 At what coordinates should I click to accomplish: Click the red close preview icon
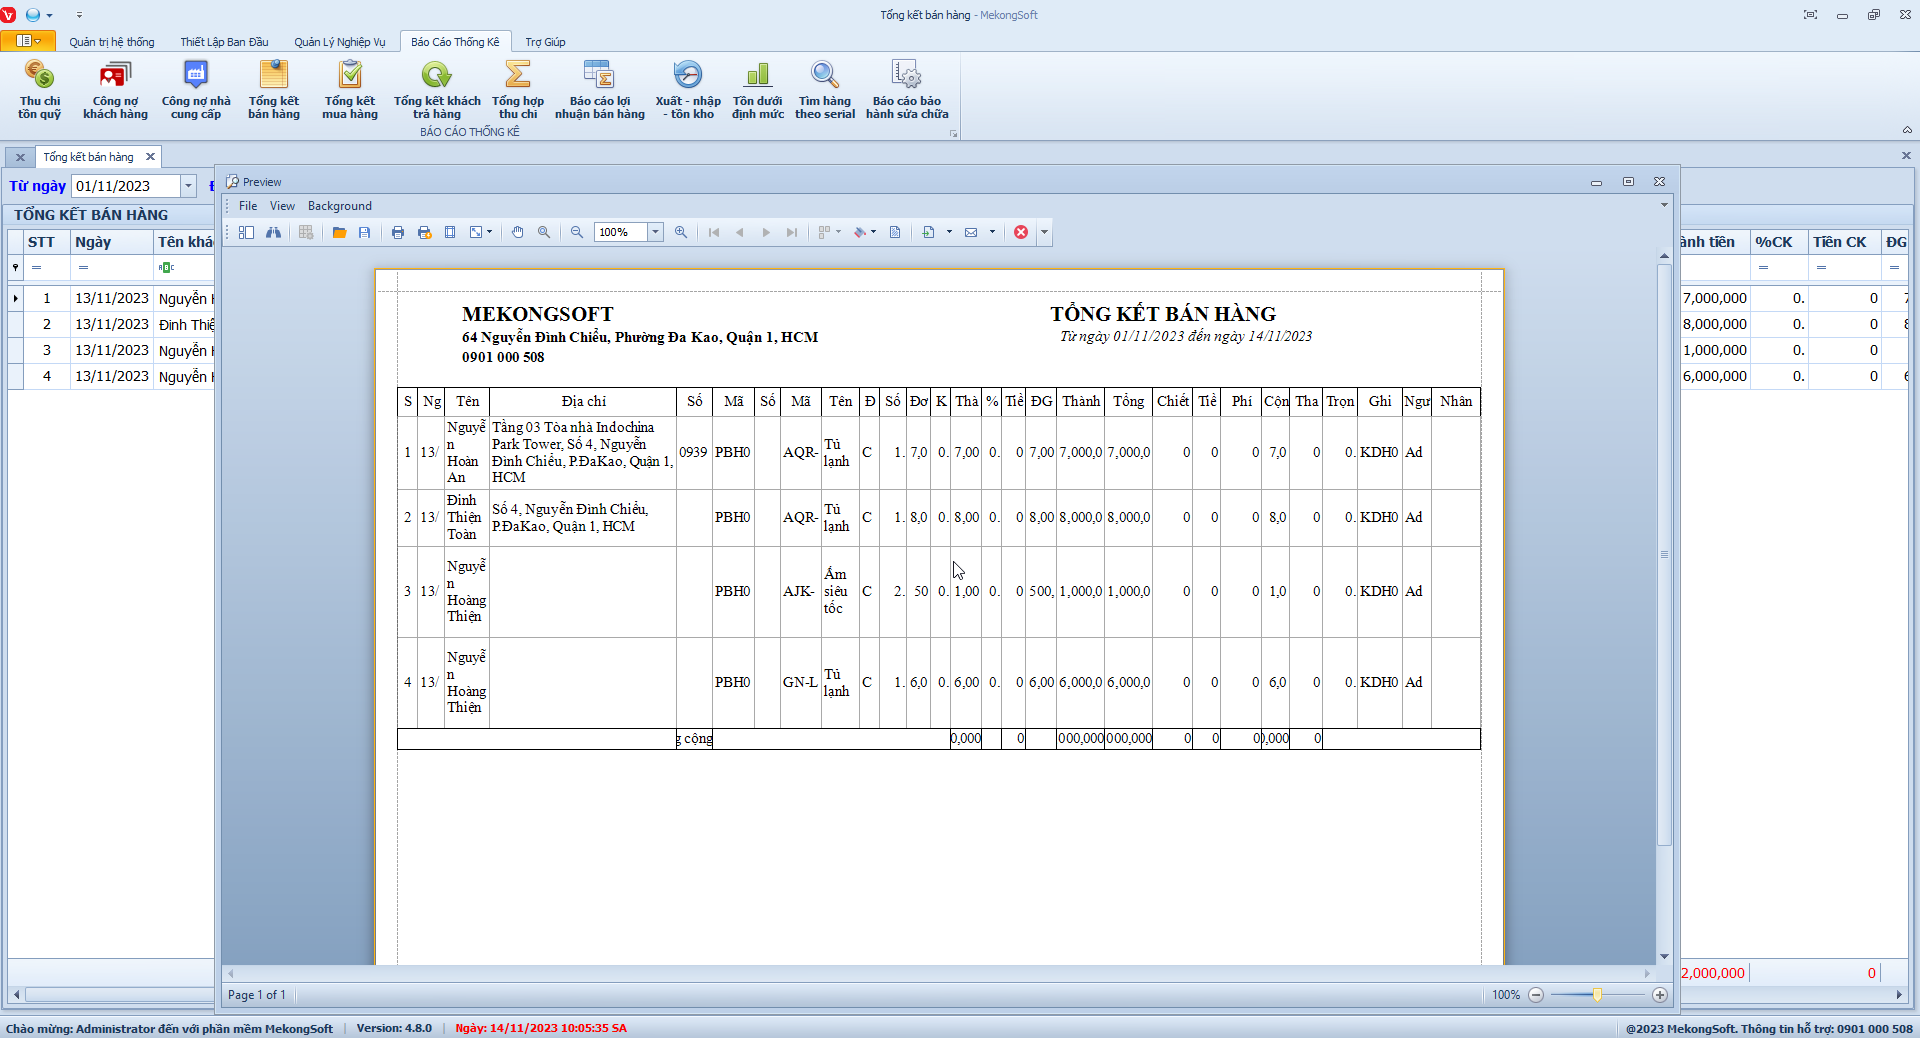point(1021,232)
